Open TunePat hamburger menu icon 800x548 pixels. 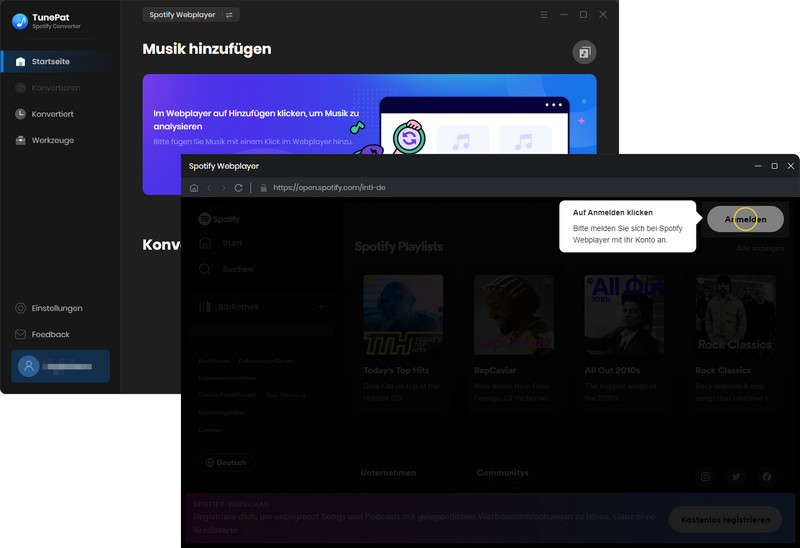[544, 15]
